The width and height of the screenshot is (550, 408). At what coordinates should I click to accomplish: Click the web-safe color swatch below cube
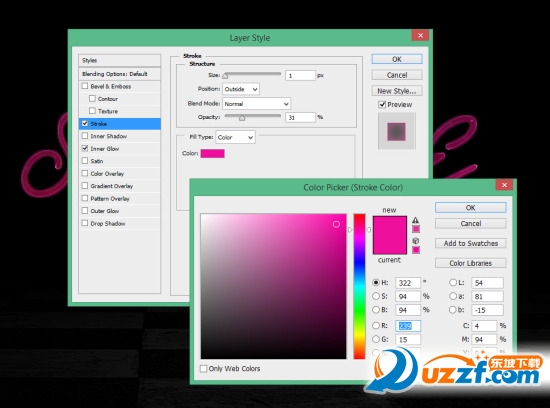point(416,250)
